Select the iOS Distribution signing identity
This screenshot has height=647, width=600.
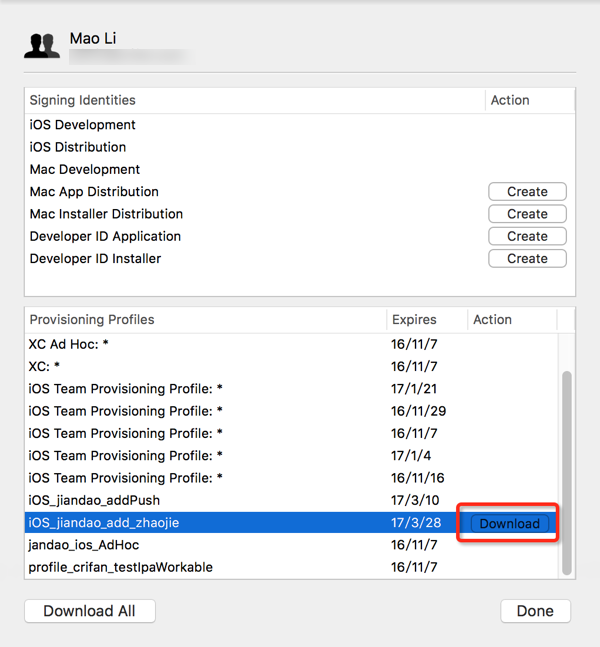coord(78,147)
